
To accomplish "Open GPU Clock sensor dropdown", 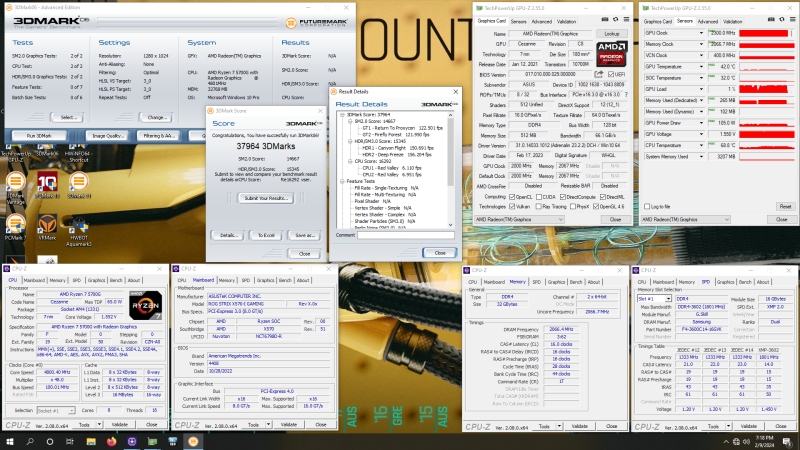I will tap(701, 33).
